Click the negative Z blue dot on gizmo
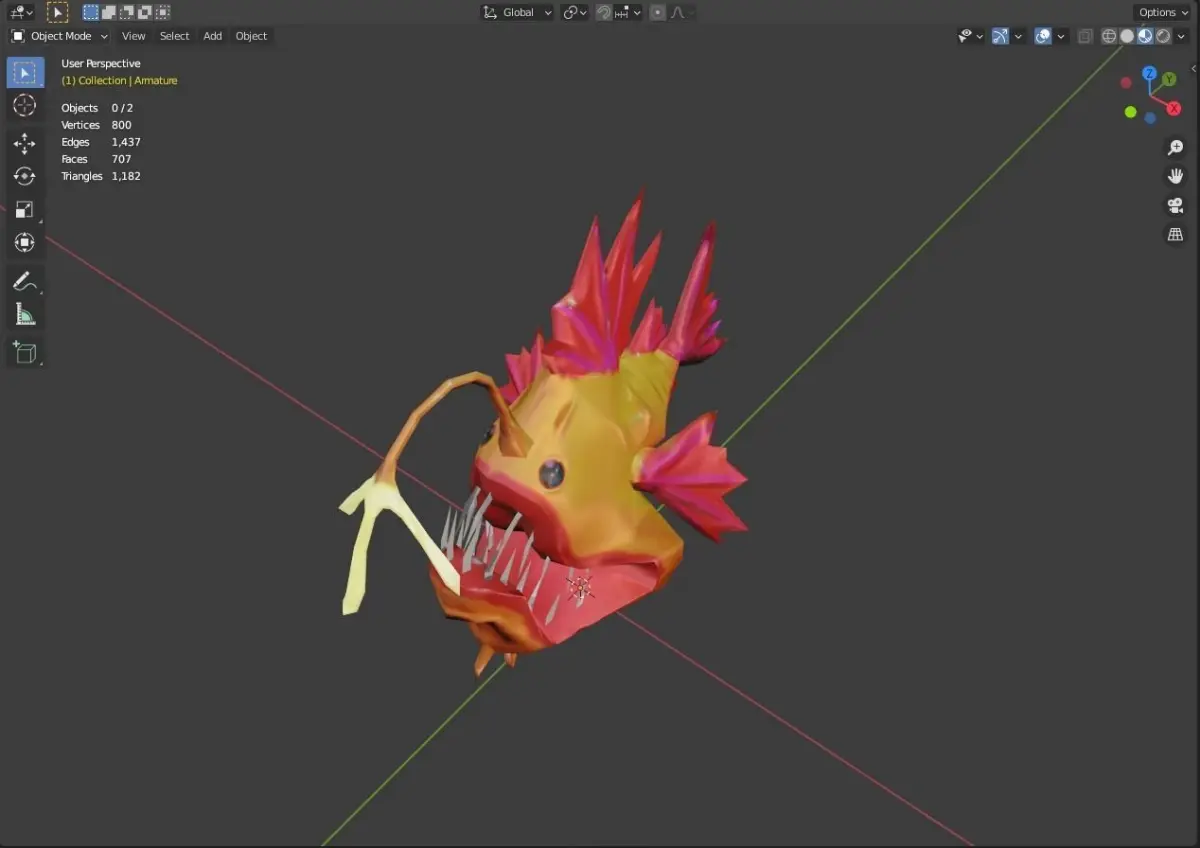1200x848 pixels. (x=1150, y=118)
